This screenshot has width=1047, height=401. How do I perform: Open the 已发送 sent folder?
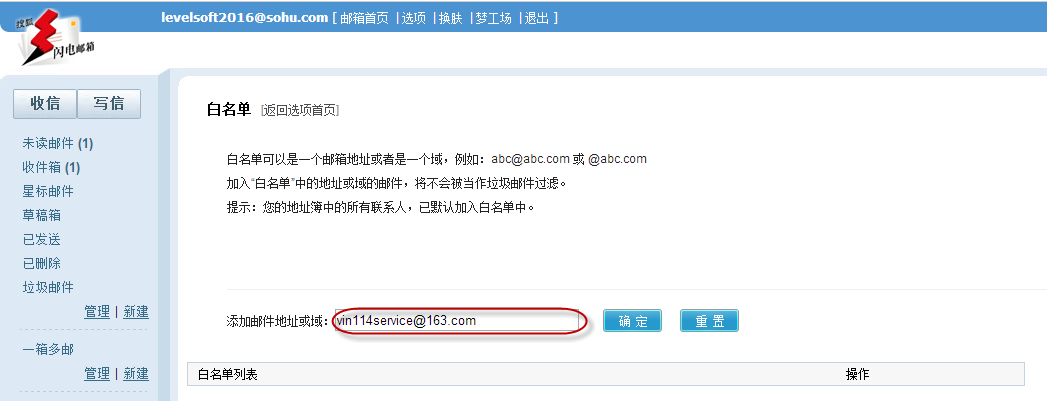(42, 240)
